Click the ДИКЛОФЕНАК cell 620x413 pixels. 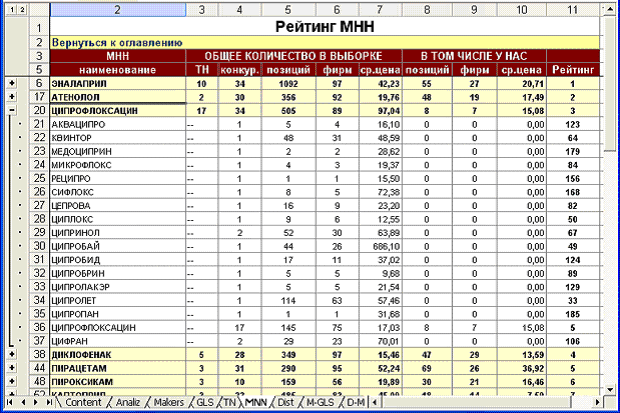tap(118, 354)
